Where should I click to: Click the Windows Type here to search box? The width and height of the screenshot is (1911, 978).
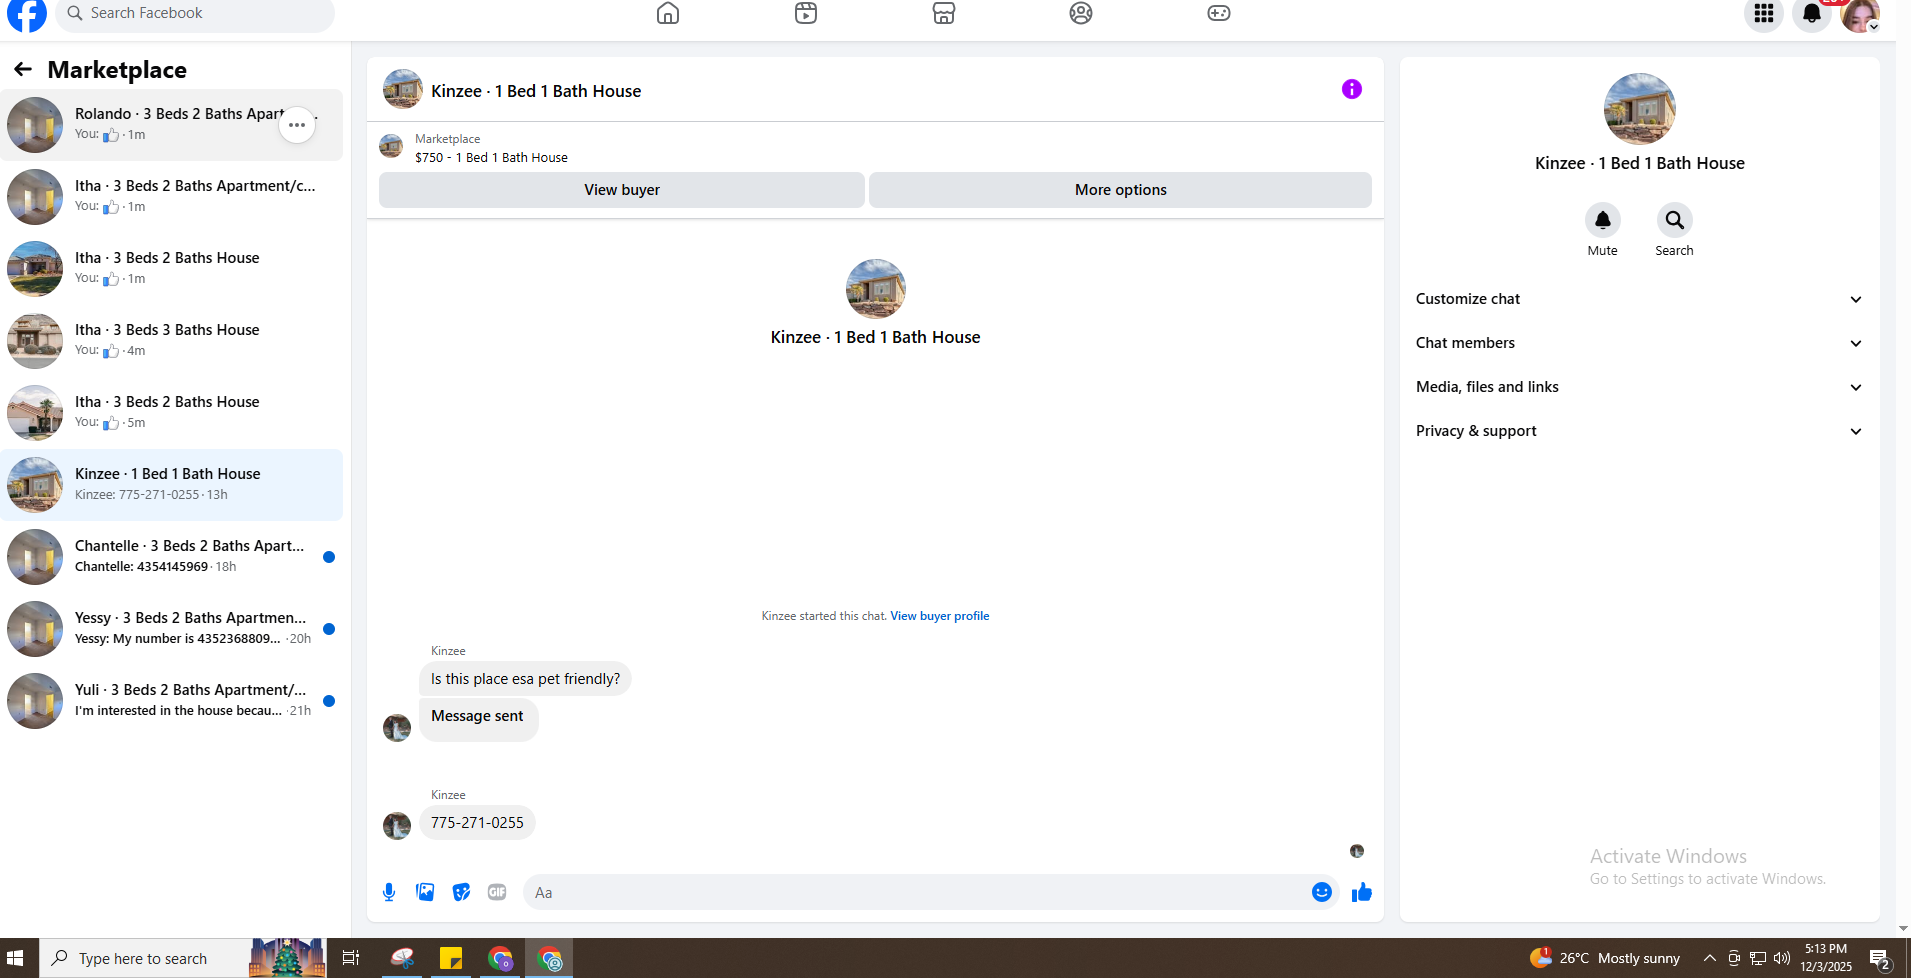click(145, 958)
